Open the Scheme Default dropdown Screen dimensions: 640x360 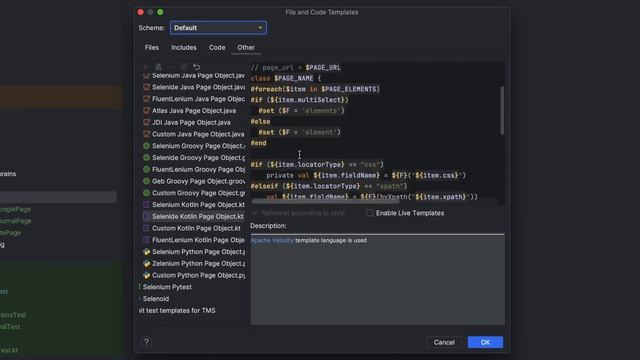point(218,28)
